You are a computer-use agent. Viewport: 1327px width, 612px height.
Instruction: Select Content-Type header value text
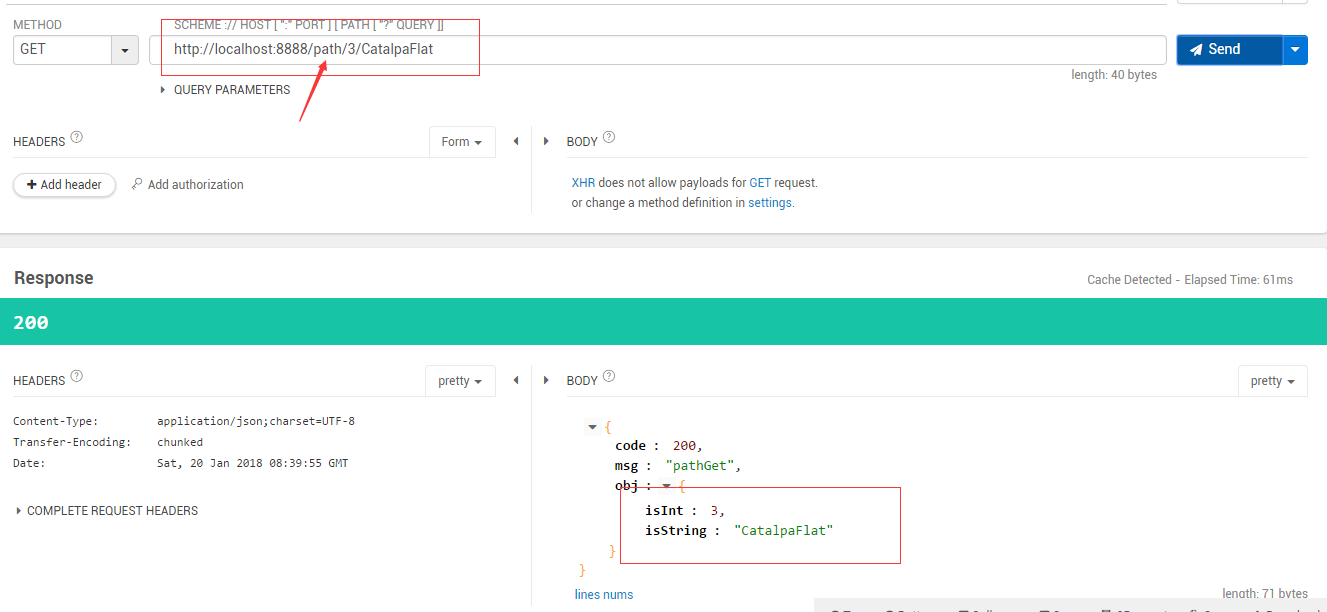pyautogui.click(x=256, y=421)
